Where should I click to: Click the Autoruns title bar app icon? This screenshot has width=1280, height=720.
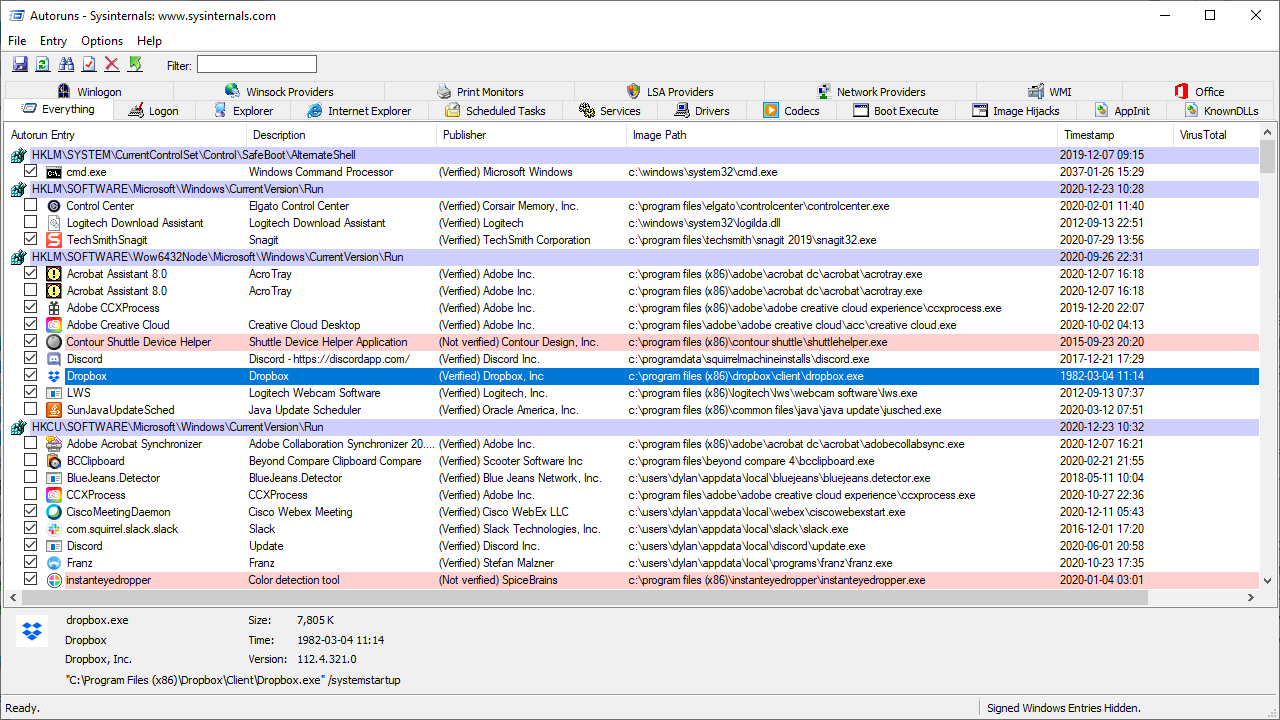[17, 16]
